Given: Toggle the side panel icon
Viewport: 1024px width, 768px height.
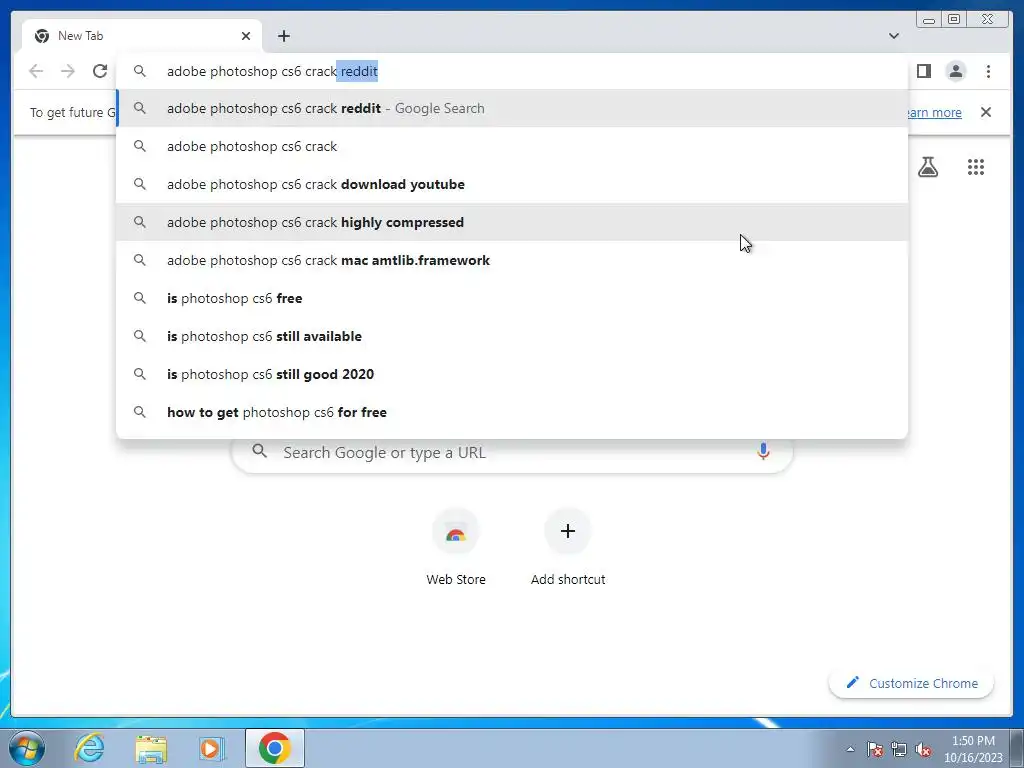Looking at the screenshot, I should [923, 71].
